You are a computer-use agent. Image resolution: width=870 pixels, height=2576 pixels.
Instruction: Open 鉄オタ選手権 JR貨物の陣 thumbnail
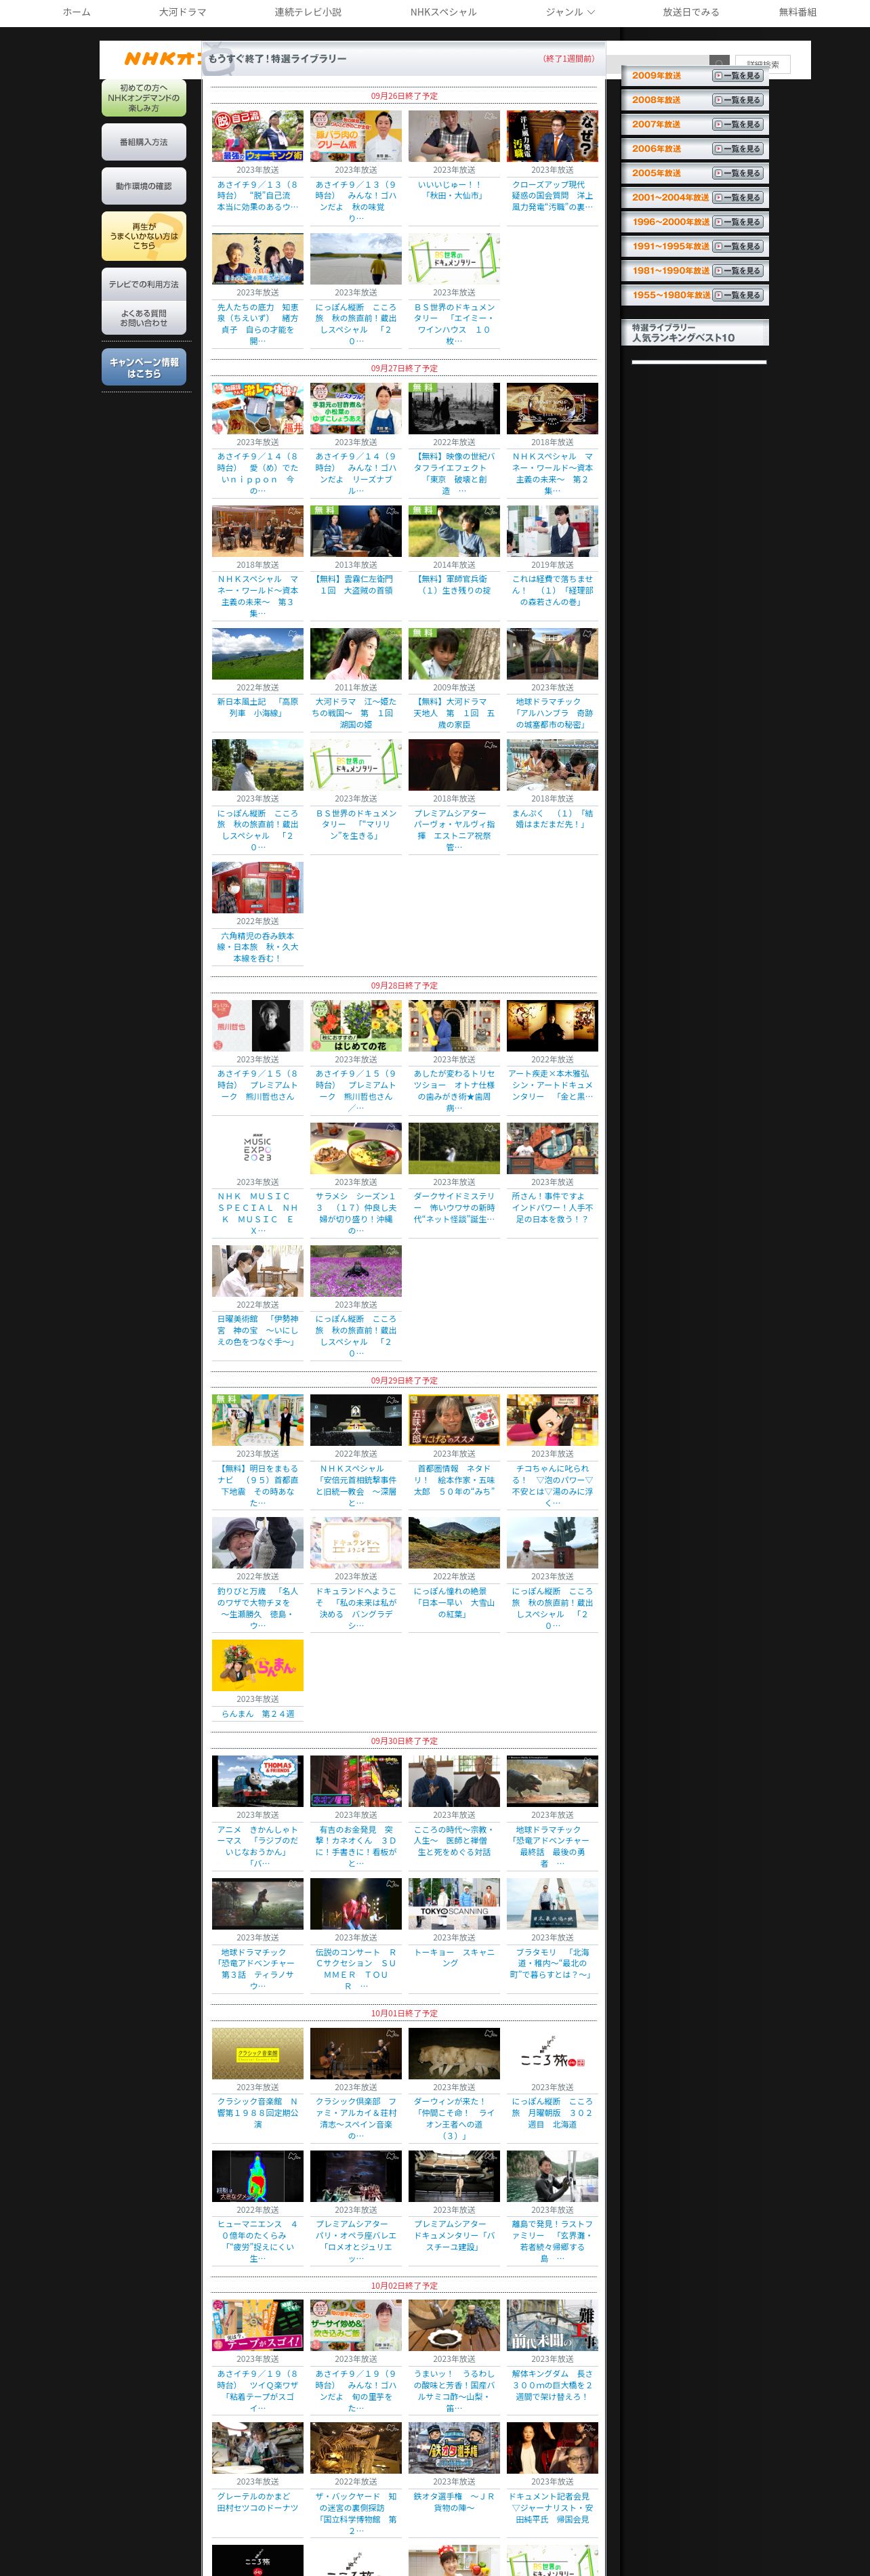tap(454, 2448)
